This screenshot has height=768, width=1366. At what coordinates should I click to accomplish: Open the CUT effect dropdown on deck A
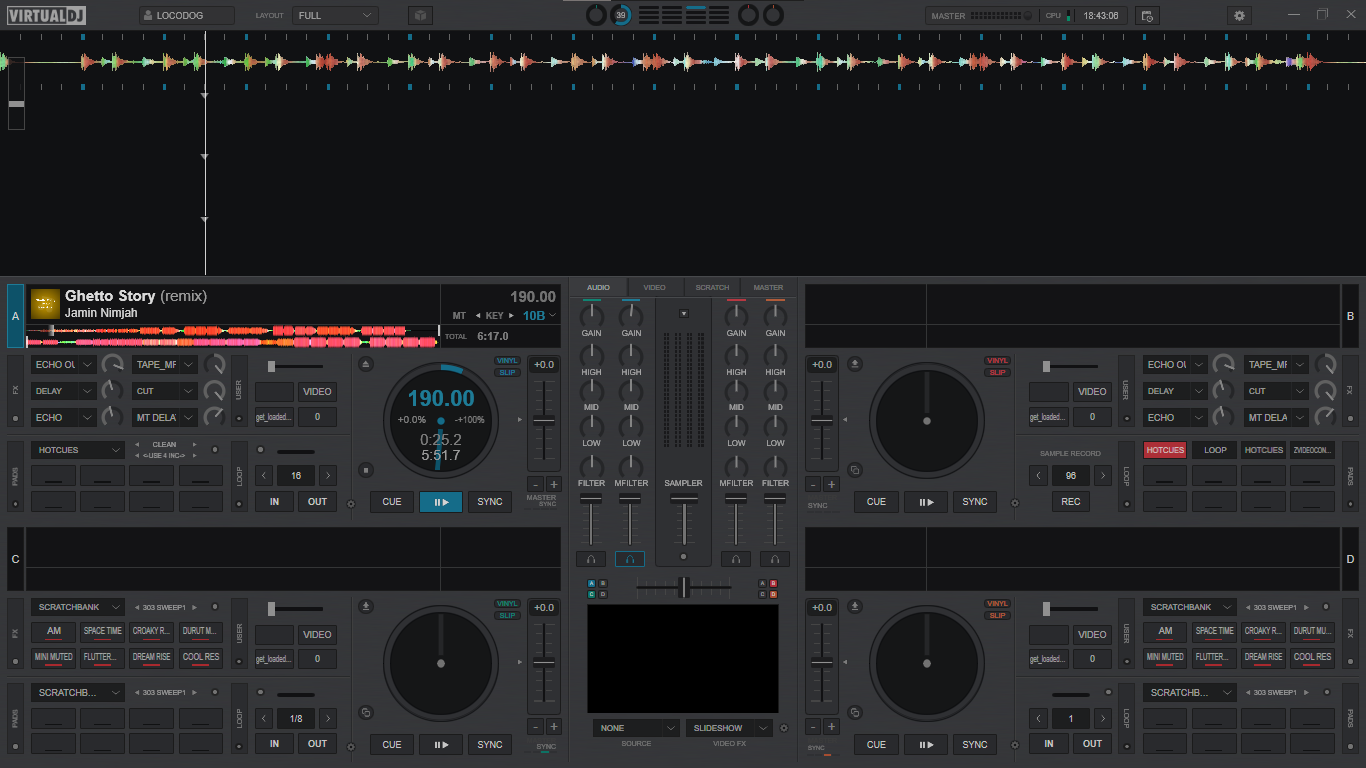(165, 391)
